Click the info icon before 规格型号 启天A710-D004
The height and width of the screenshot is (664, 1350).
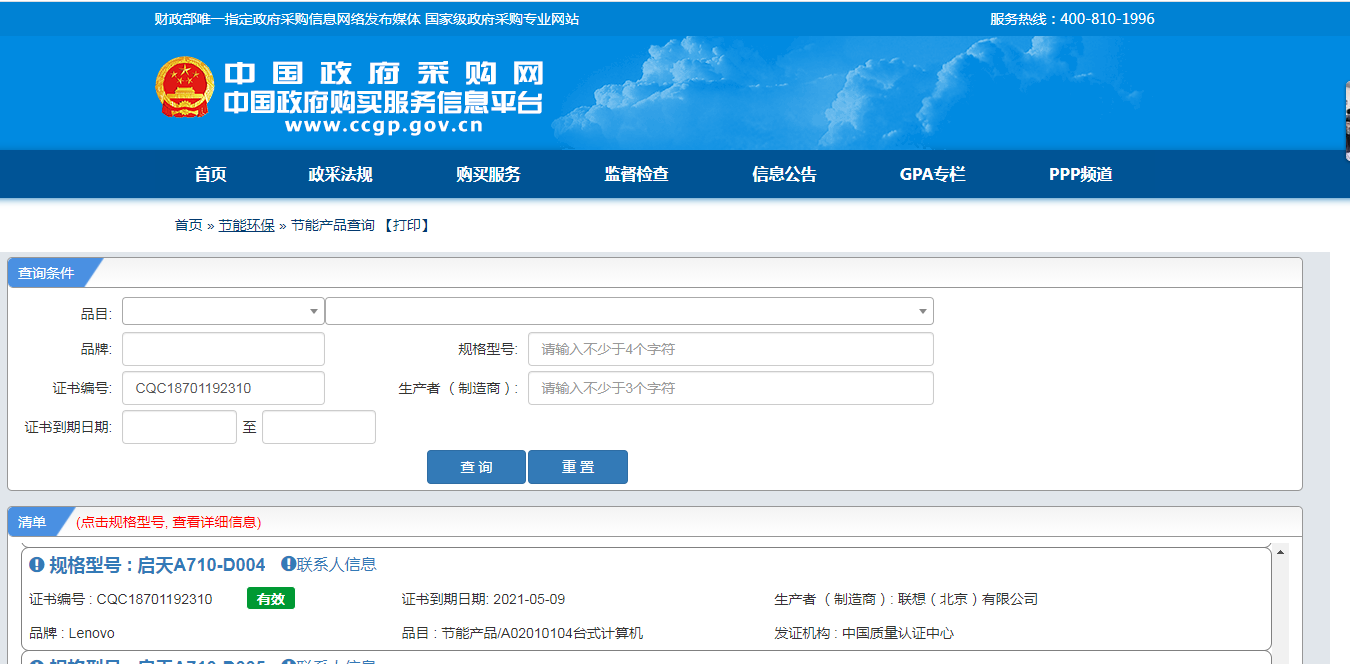37,565
